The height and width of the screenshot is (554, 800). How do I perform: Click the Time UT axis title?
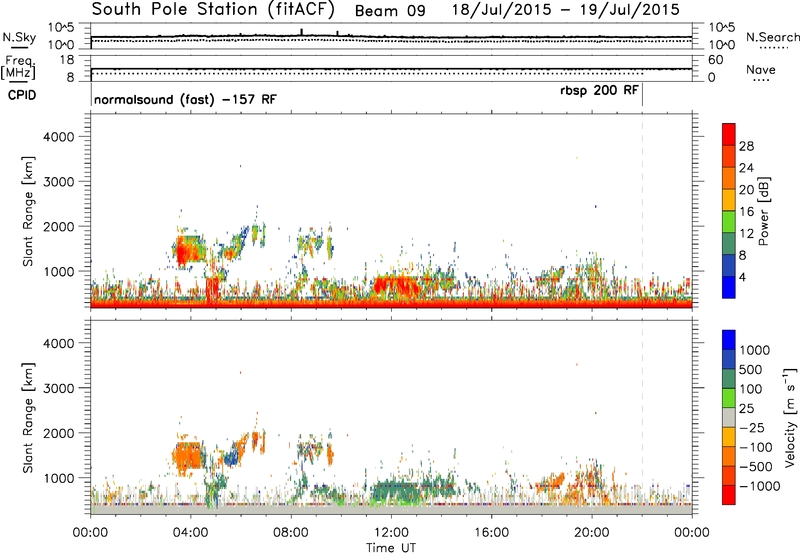tap(391, 548)
